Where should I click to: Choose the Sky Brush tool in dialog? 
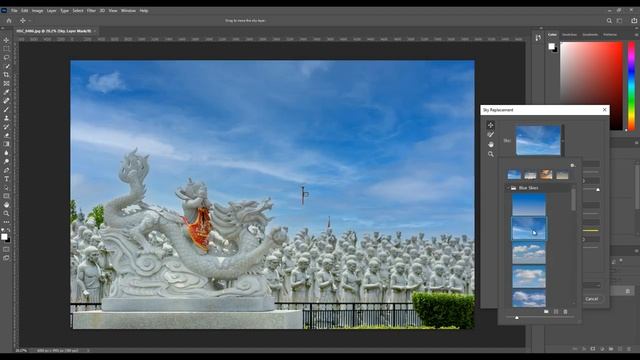(x=491, y=135)
